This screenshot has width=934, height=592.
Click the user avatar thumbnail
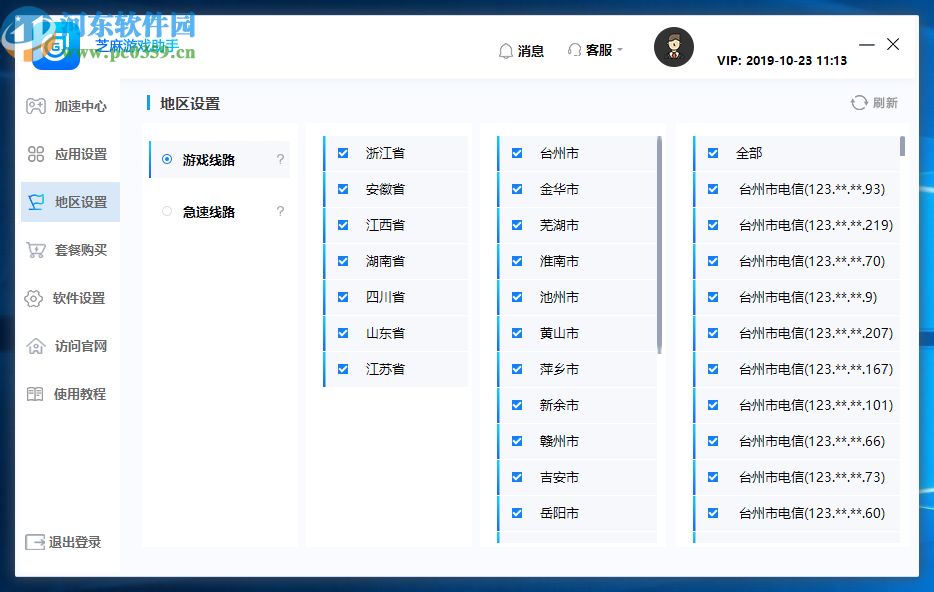(x=673, y=47)
